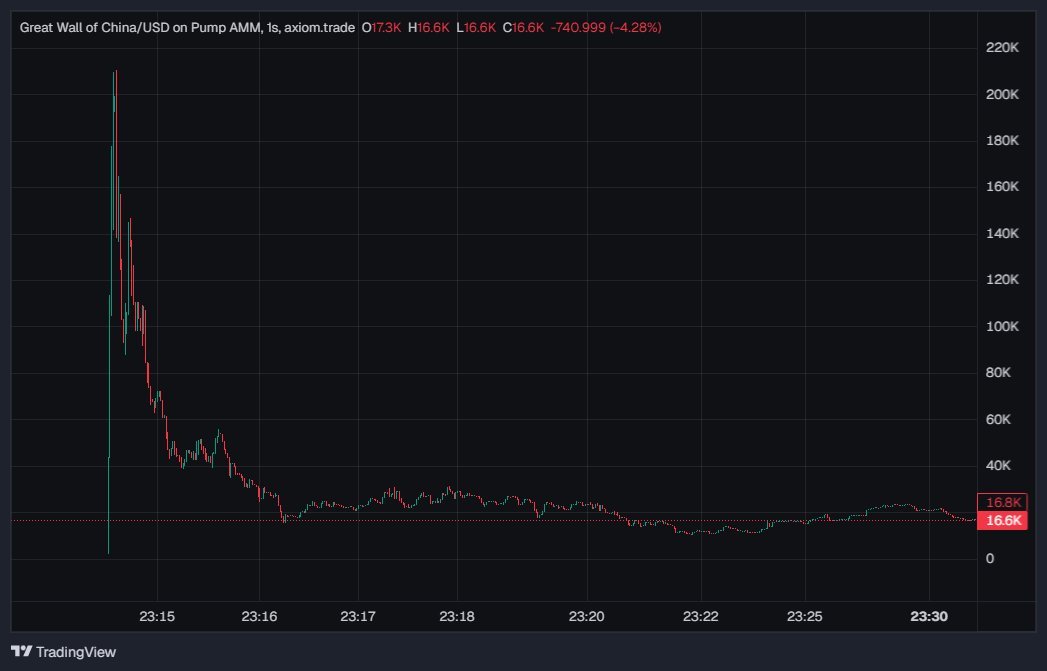
Task: Select the high value H16.6K
Action: coord(429,27)
